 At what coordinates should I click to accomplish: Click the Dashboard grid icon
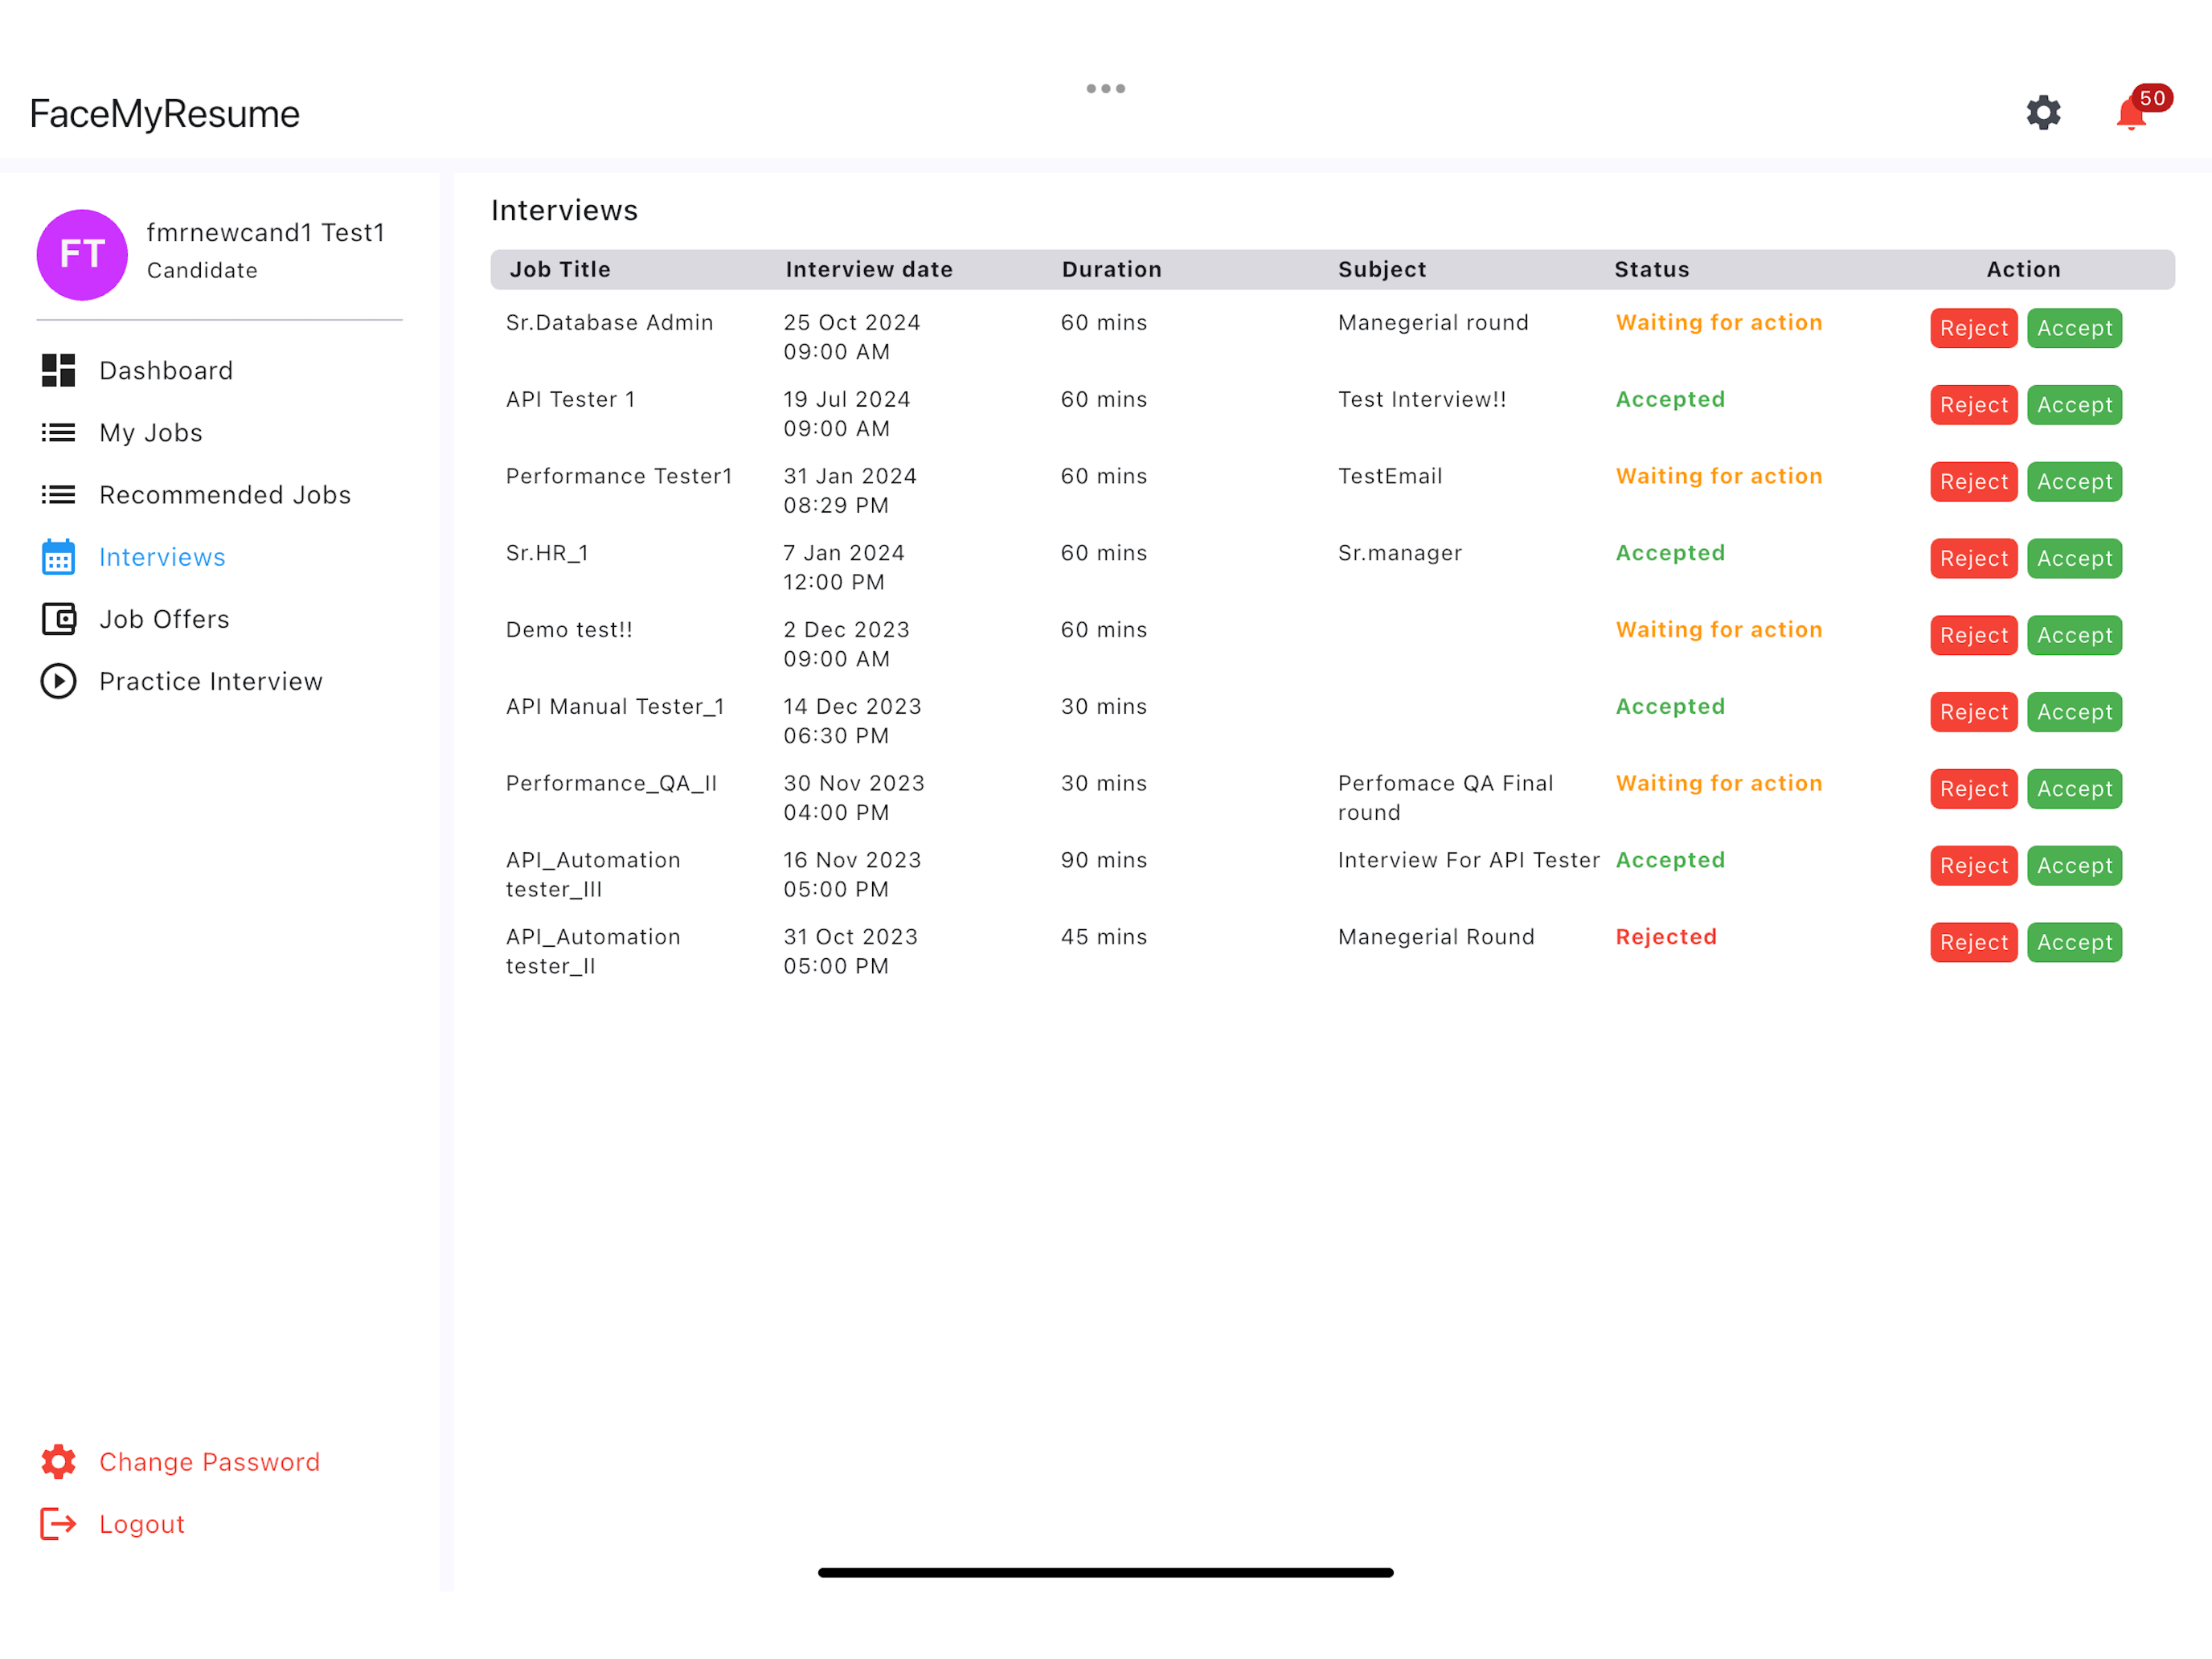pos(58,370)
